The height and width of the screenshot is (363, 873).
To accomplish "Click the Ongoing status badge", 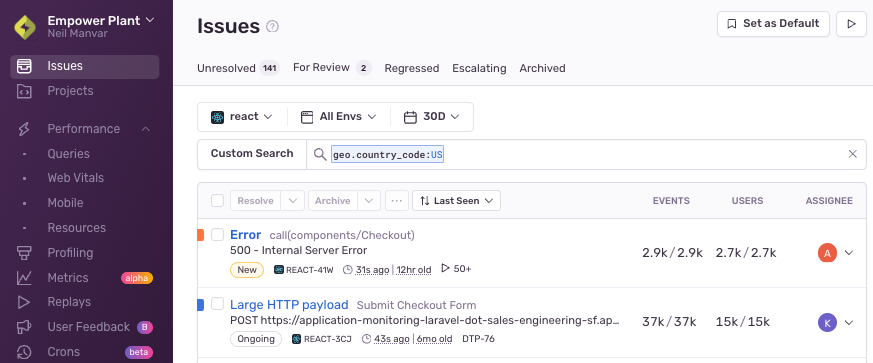I will [256, 339].
